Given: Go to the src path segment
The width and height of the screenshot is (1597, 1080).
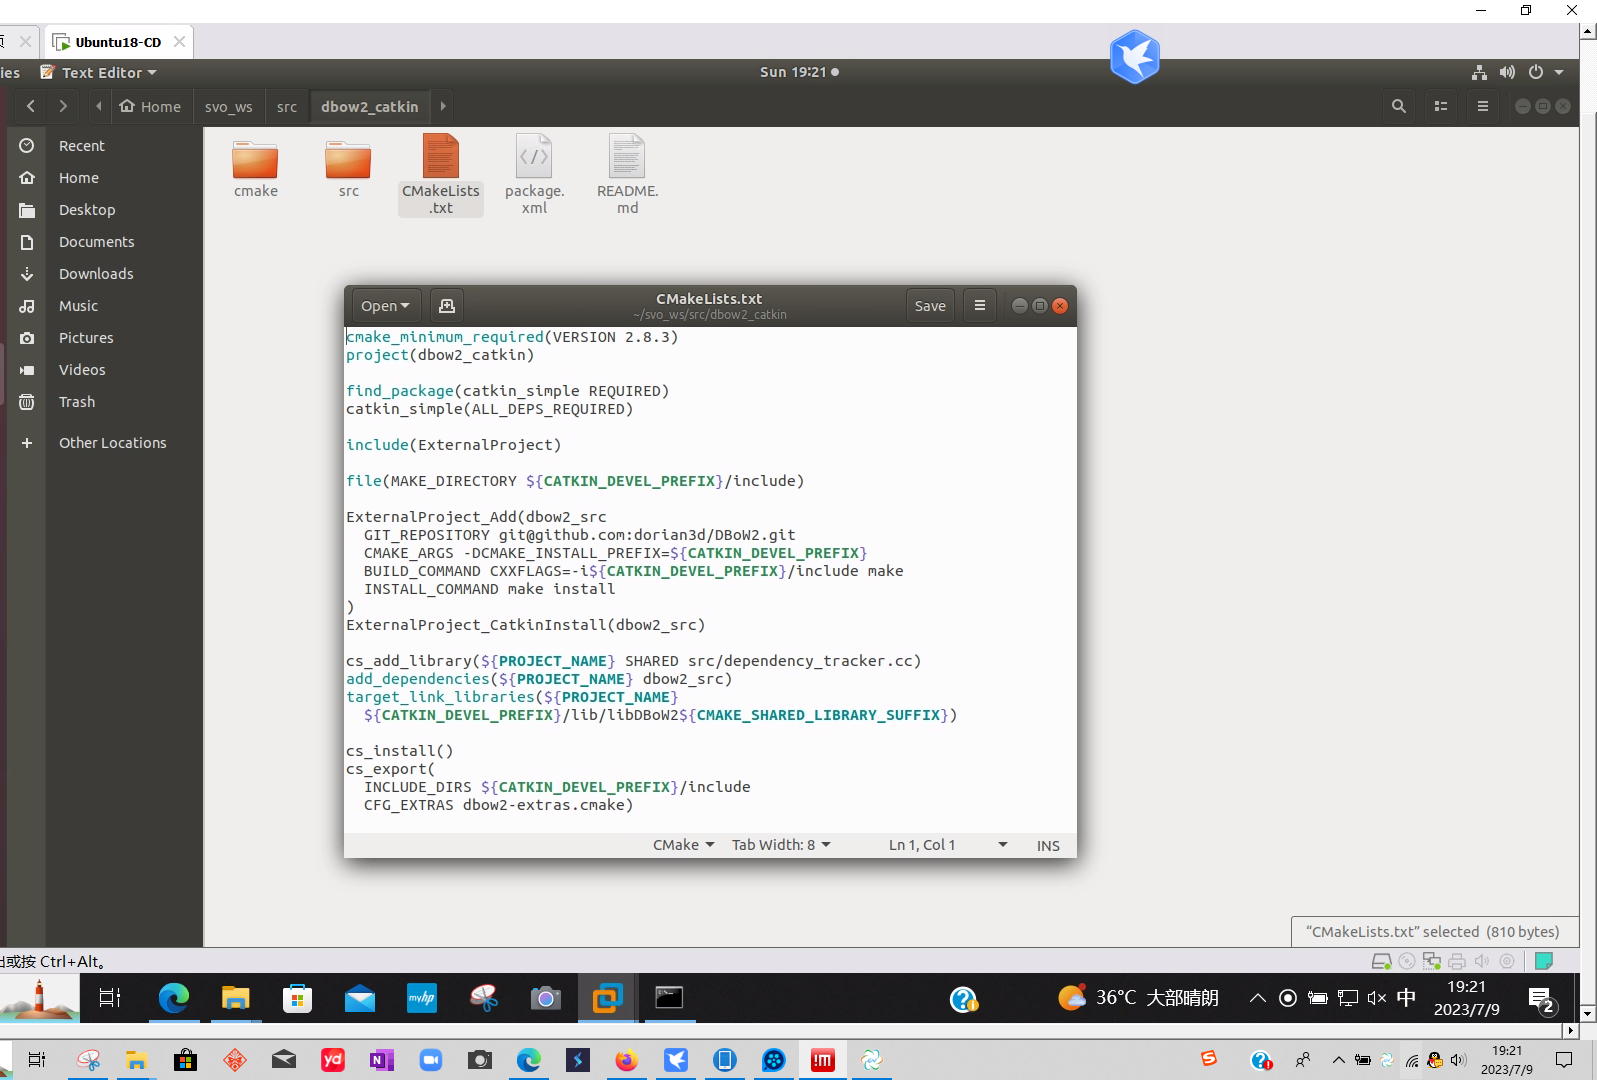Looking at the screenshot, I should tap(287, 106).
